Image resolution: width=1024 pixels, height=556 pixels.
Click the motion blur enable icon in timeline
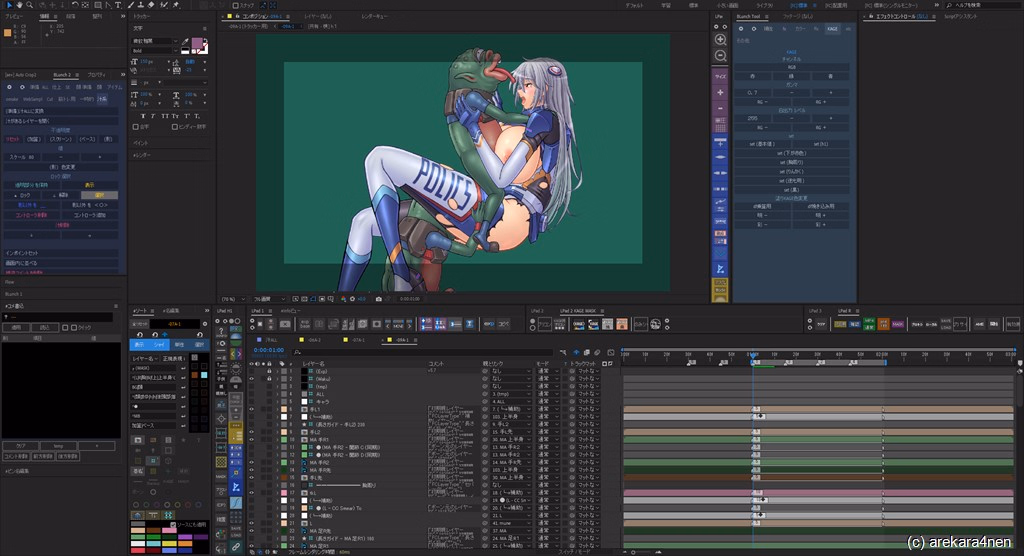[x=597, y=353]
